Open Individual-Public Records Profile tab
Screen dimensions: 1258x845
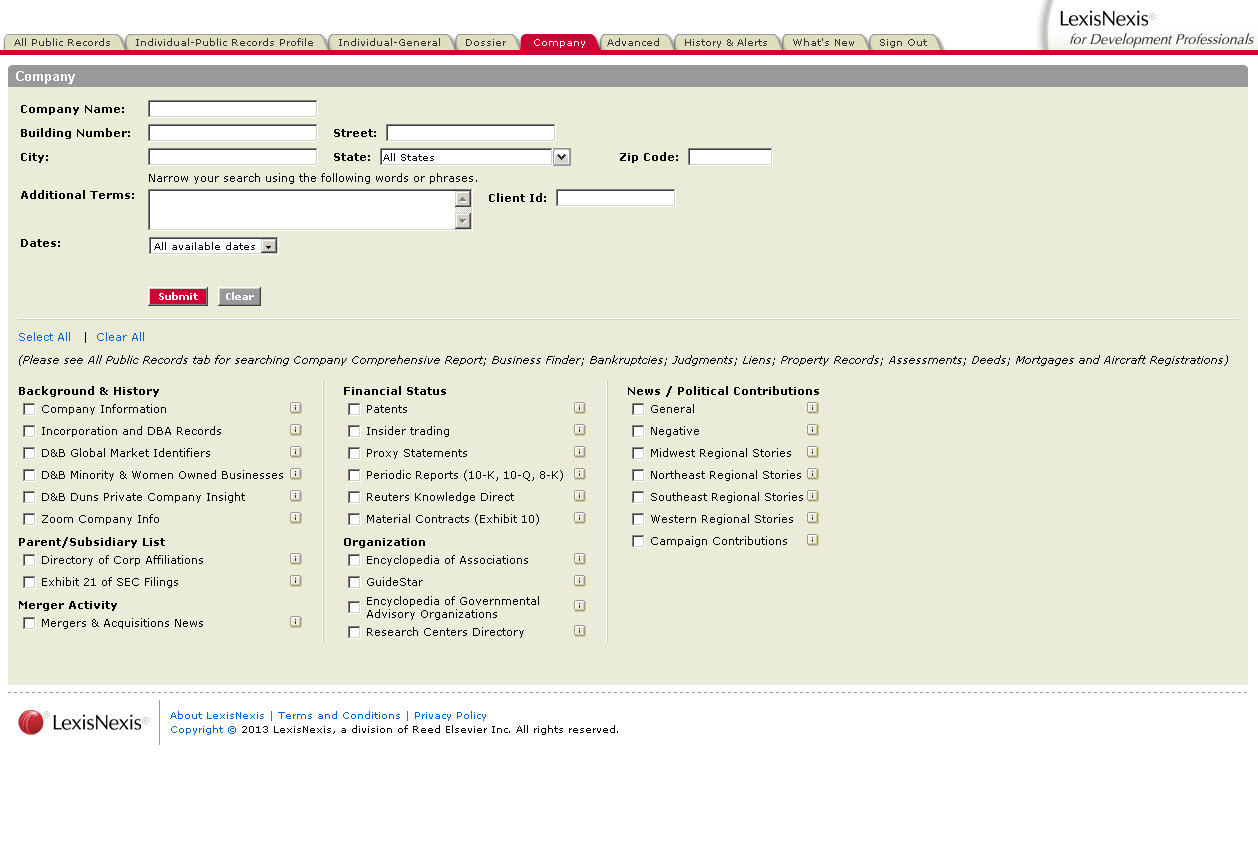point(225,42)
